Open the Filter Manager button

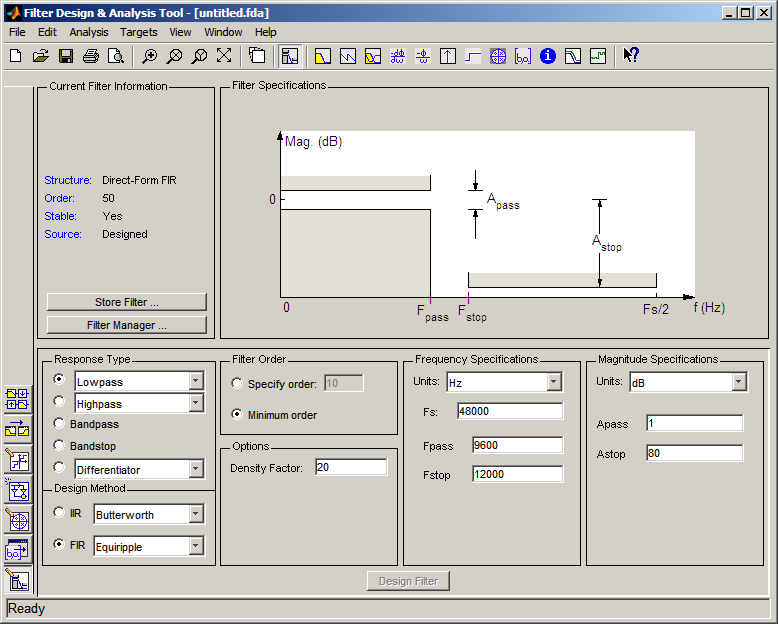(126, 325)
